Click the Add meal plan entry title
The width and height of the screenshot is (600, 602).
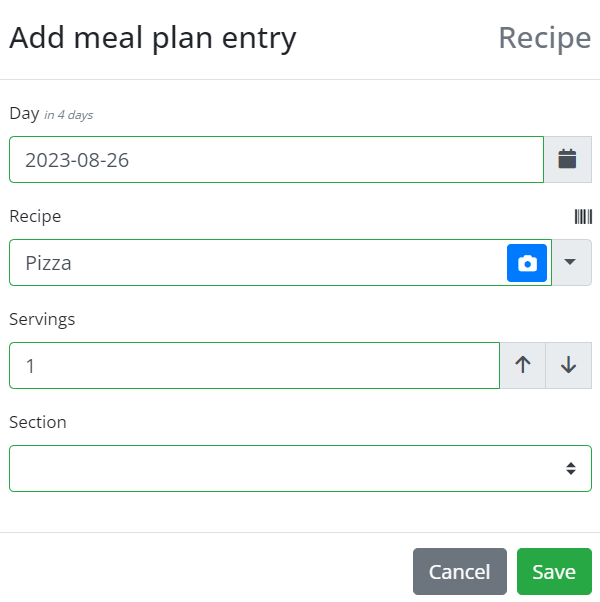tap(153, 38)
